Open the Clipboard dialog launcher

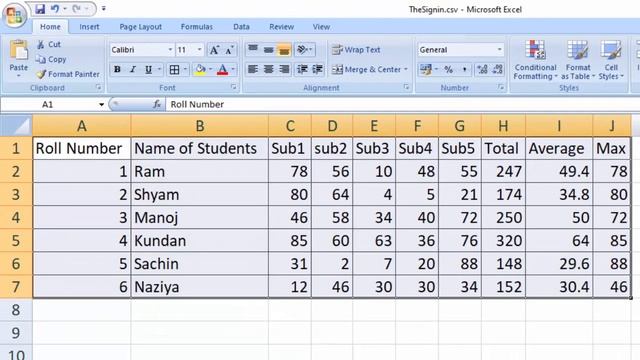click(98, 87)
